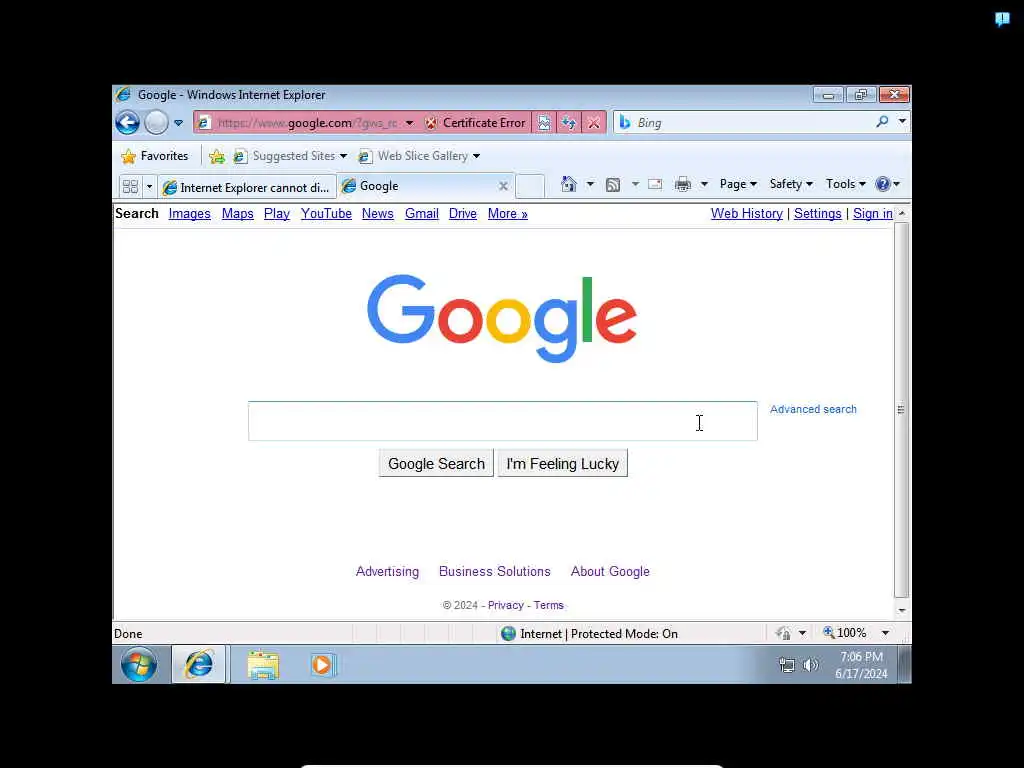Open the YouTube link

(x=327, y=214)
